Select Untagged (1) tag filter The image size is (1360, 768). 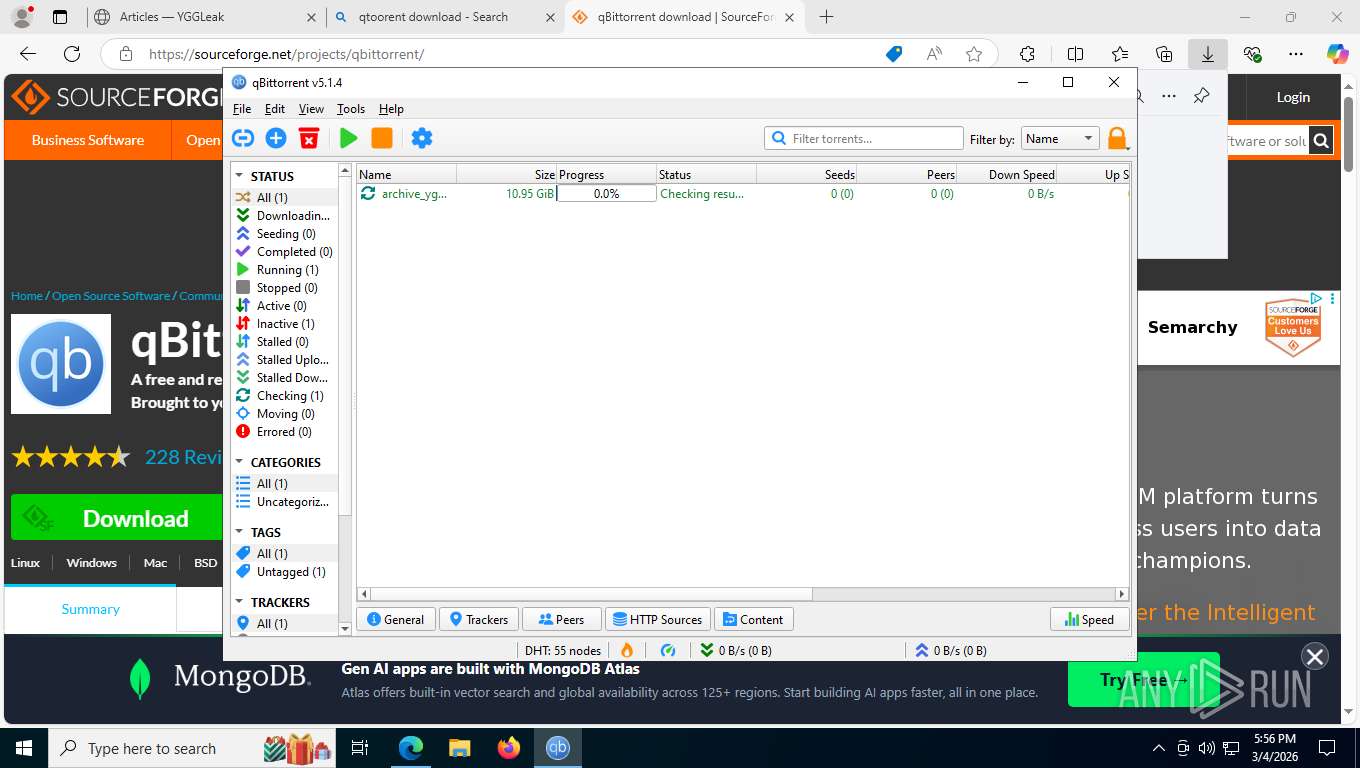click(284, 572)
